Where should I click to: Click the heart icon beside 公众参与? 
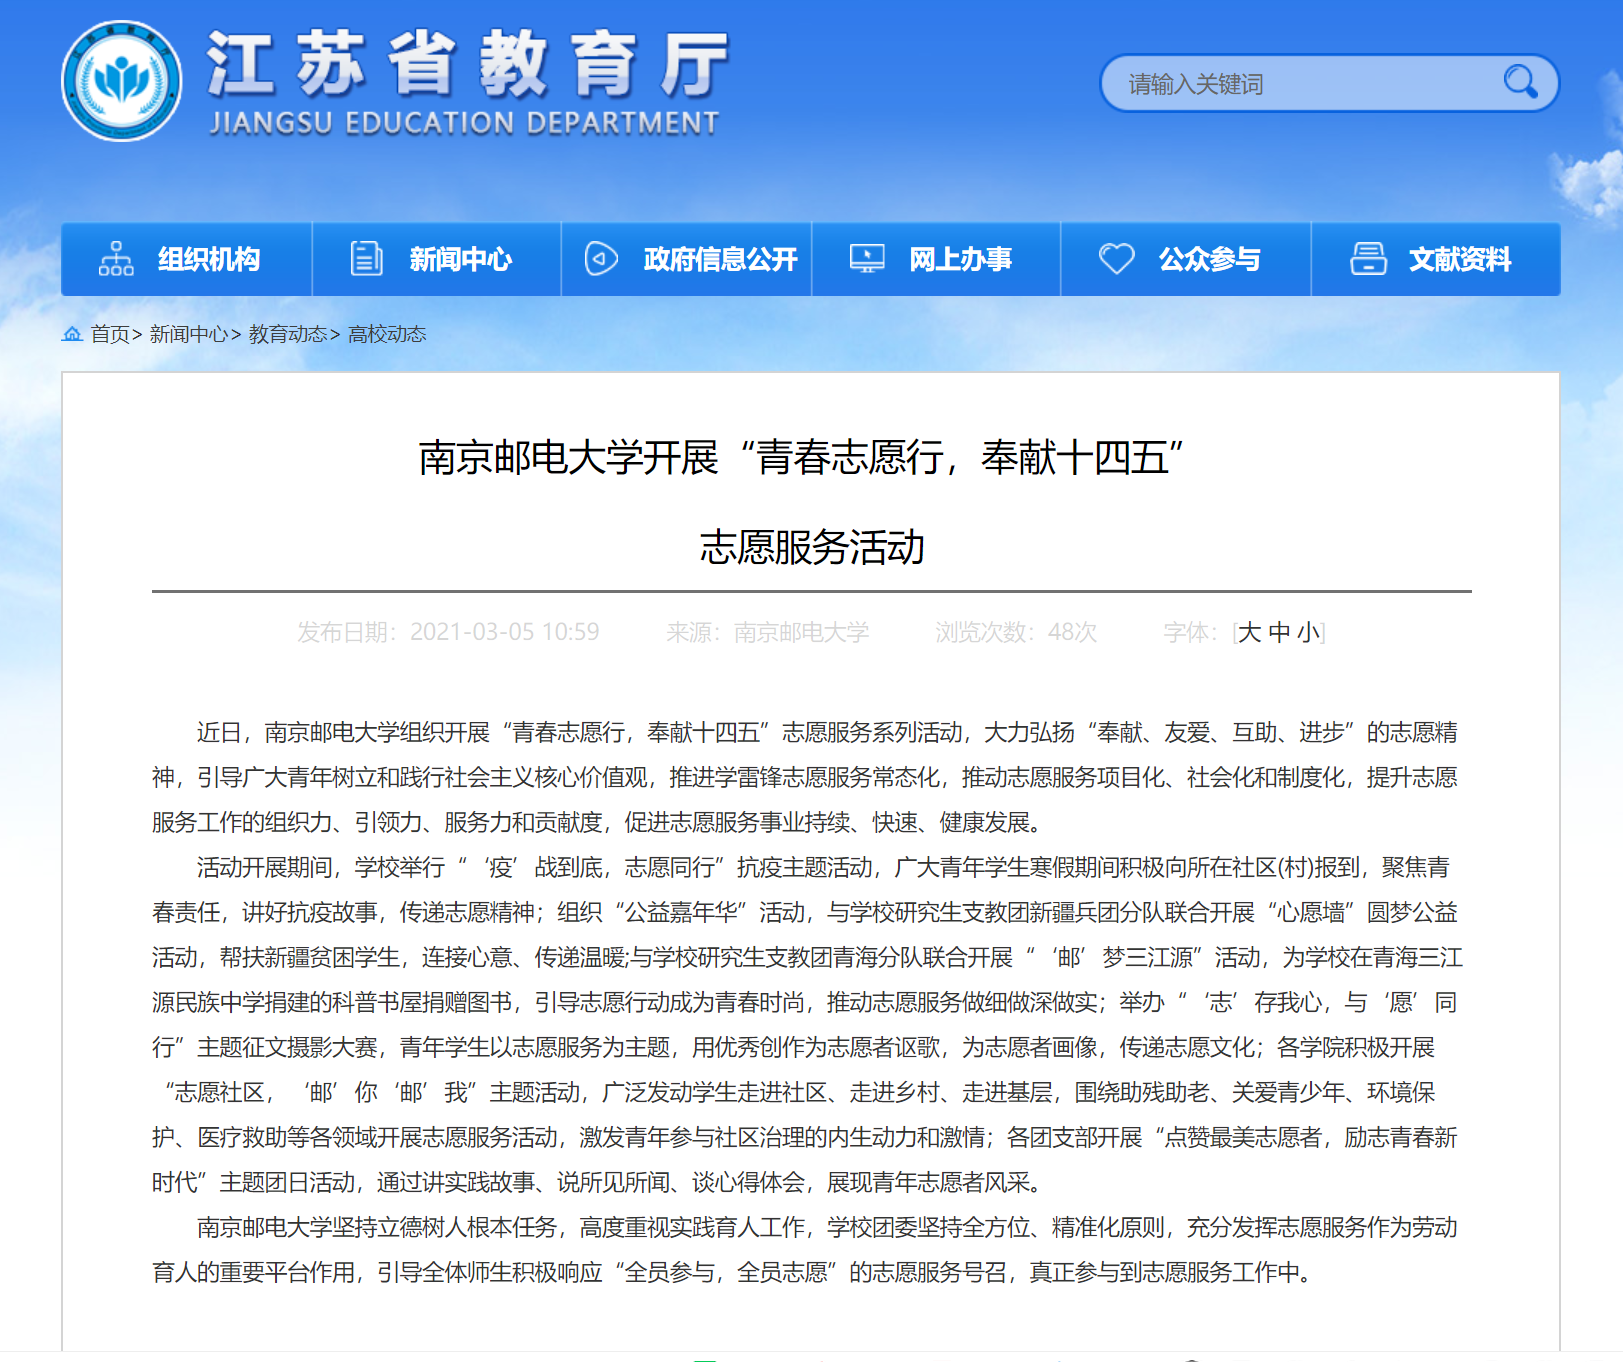coord(1116,259)
